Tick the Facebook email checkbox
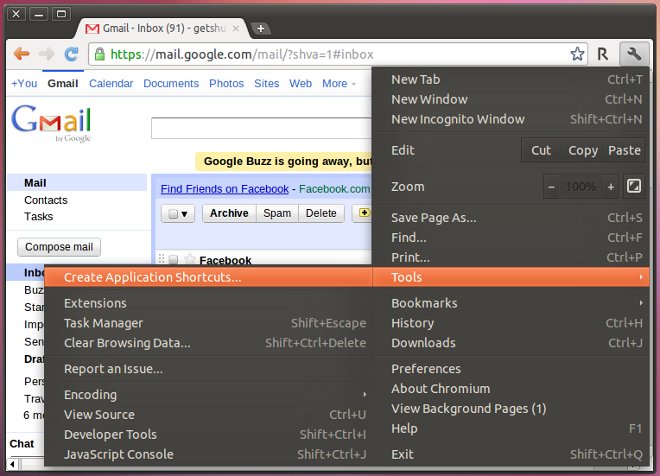This screenshot has height=476, width=660. [173, 260]
